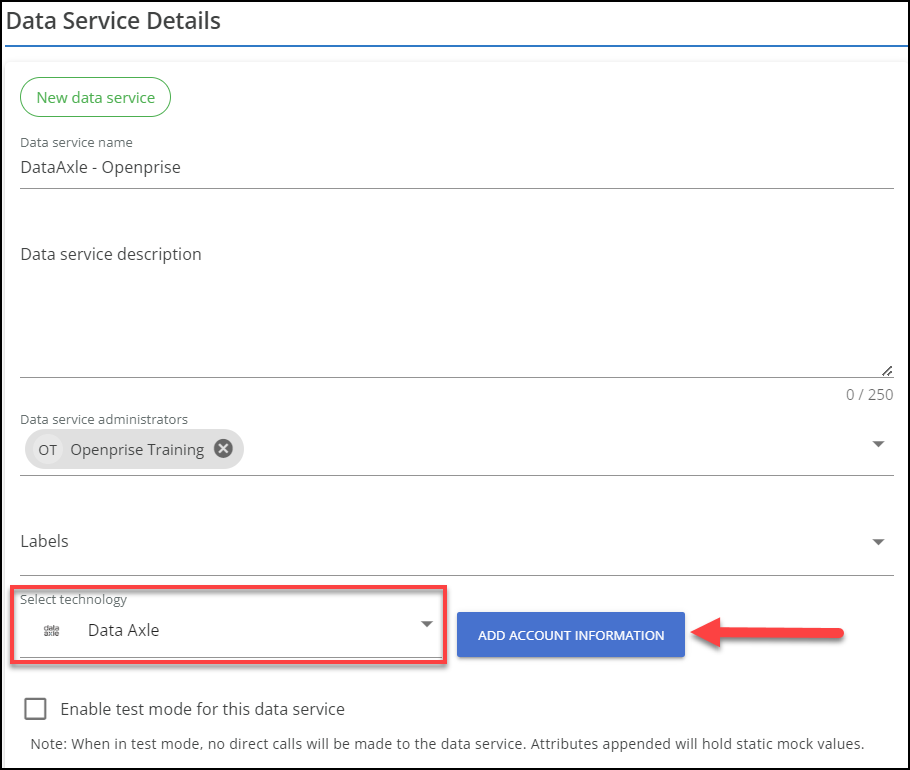Image resolution: width=910 pixels, height=770 pixels.
Task: Select the OT avatar on the administrator chip
Action: tap(48, 450)
